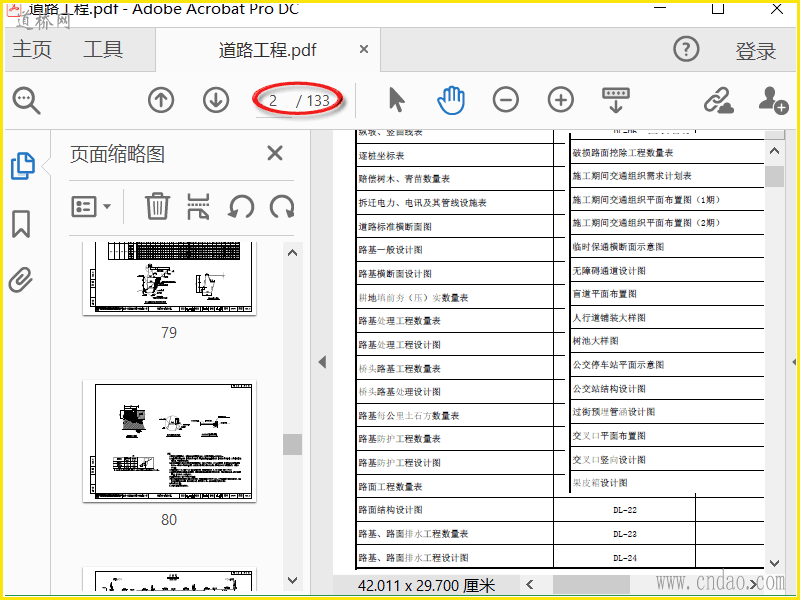This screenshot has height=600, width=800.
Task: Open the help question mark icon
Action: pos(686,49)
